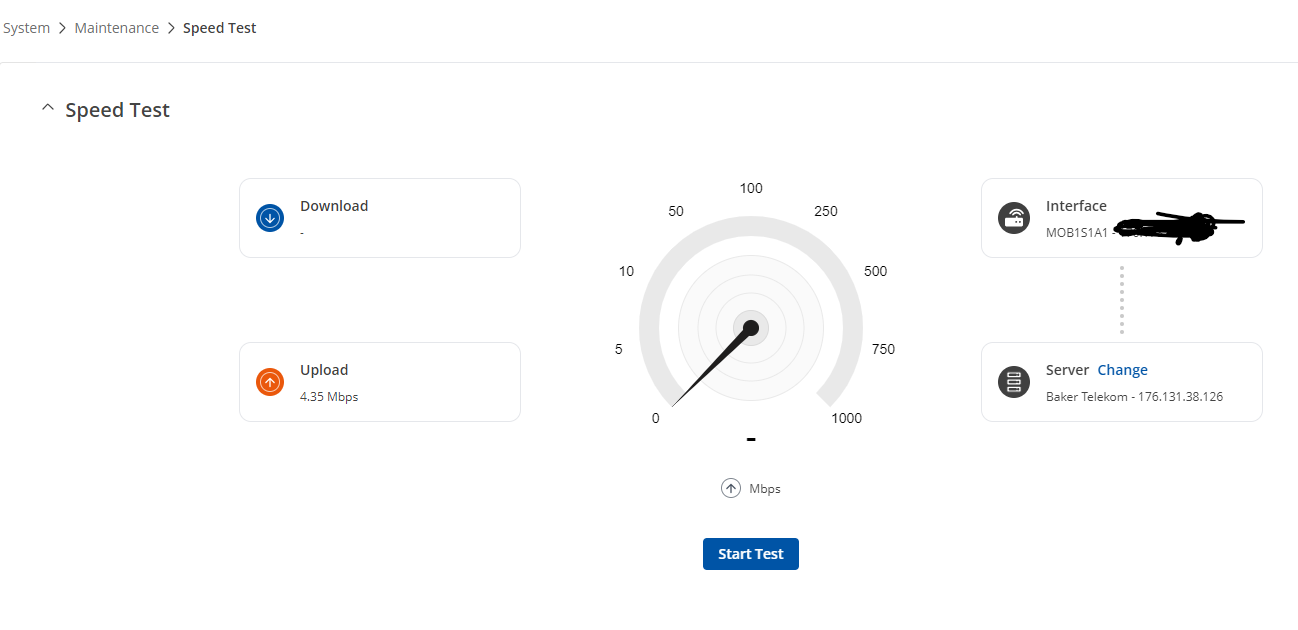Click the MOB1S1A1 interface name
The width and height of the screenshot is (1298, 630).
pos(1076,233)
